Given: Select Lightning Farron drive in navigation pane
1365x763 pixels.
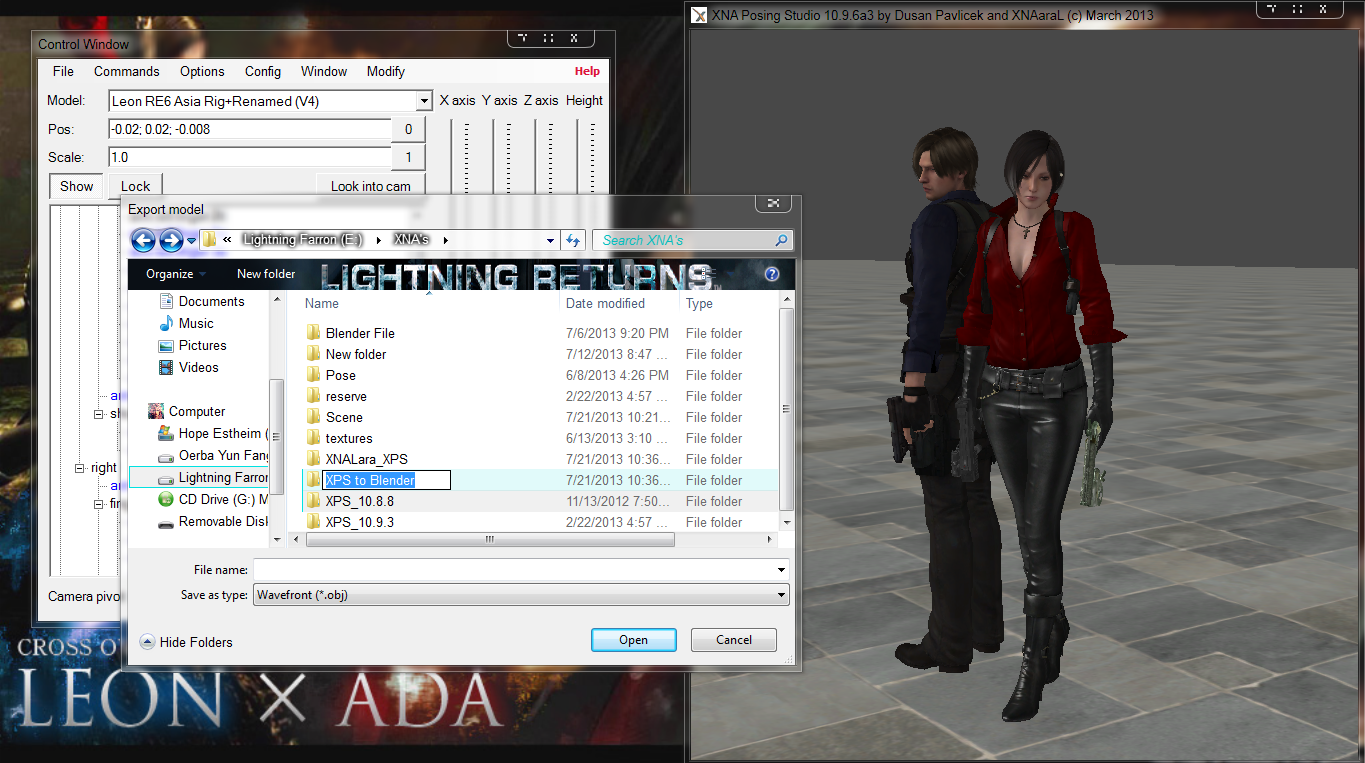Looking at the screenshot, I should [x=200, y=477].
